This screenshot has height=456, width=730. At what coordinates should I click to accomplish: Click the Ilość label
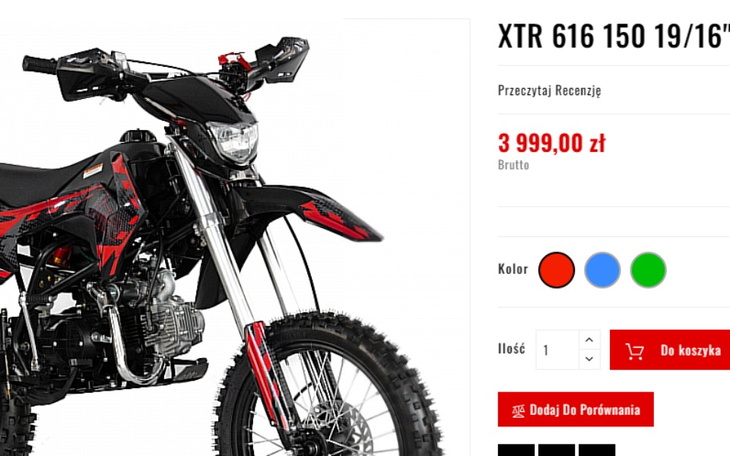click(x=512, y=349)
